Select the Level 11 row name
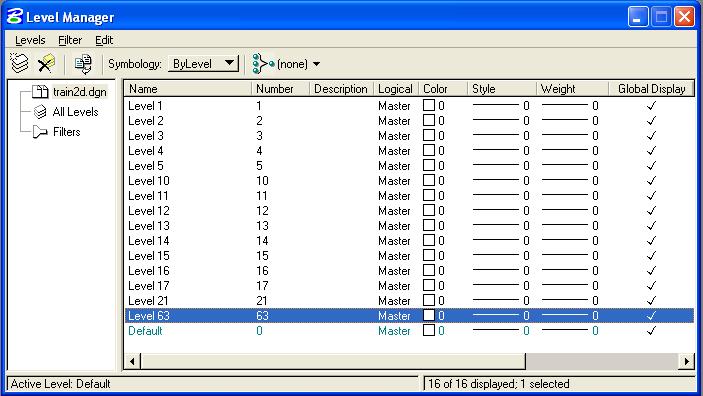The image size is (703, 396). [148, 196]
